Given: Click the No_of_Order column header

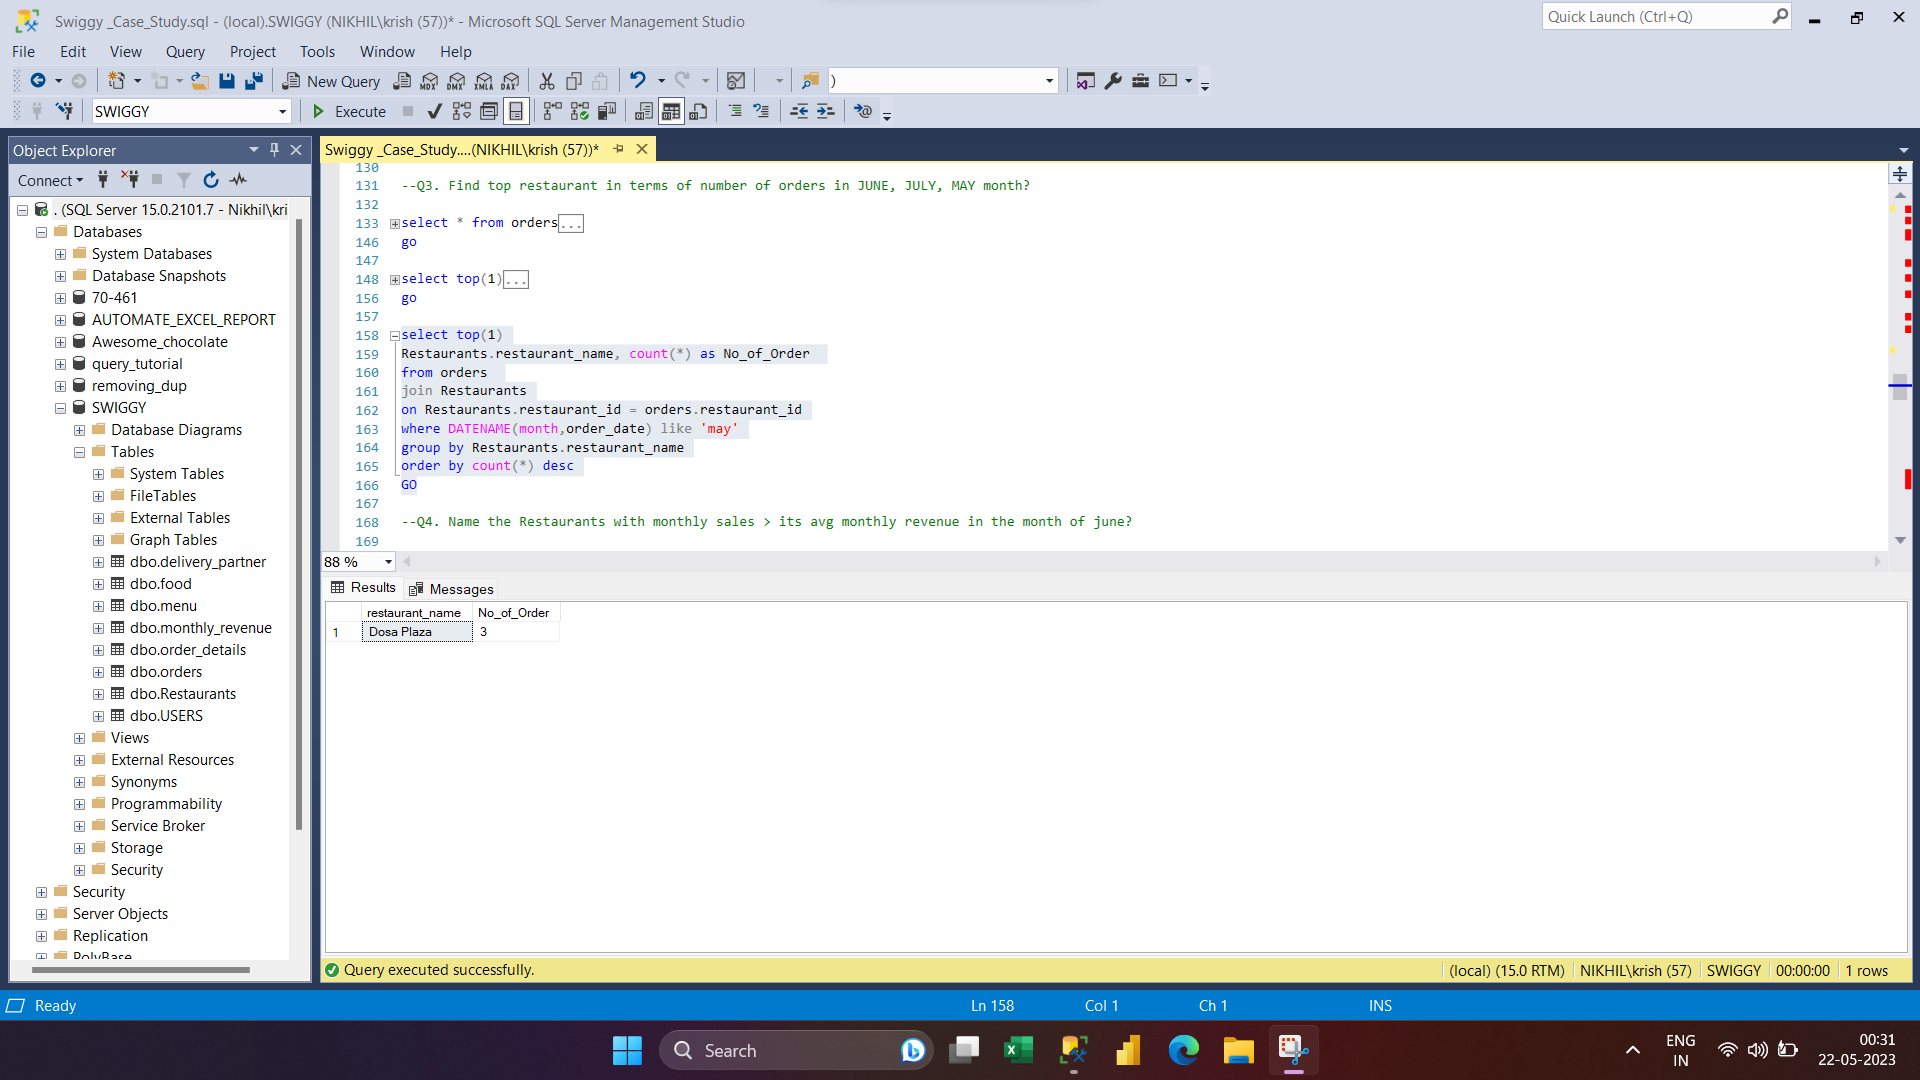Looking at the screenshot, I should [x=514, y=613].
